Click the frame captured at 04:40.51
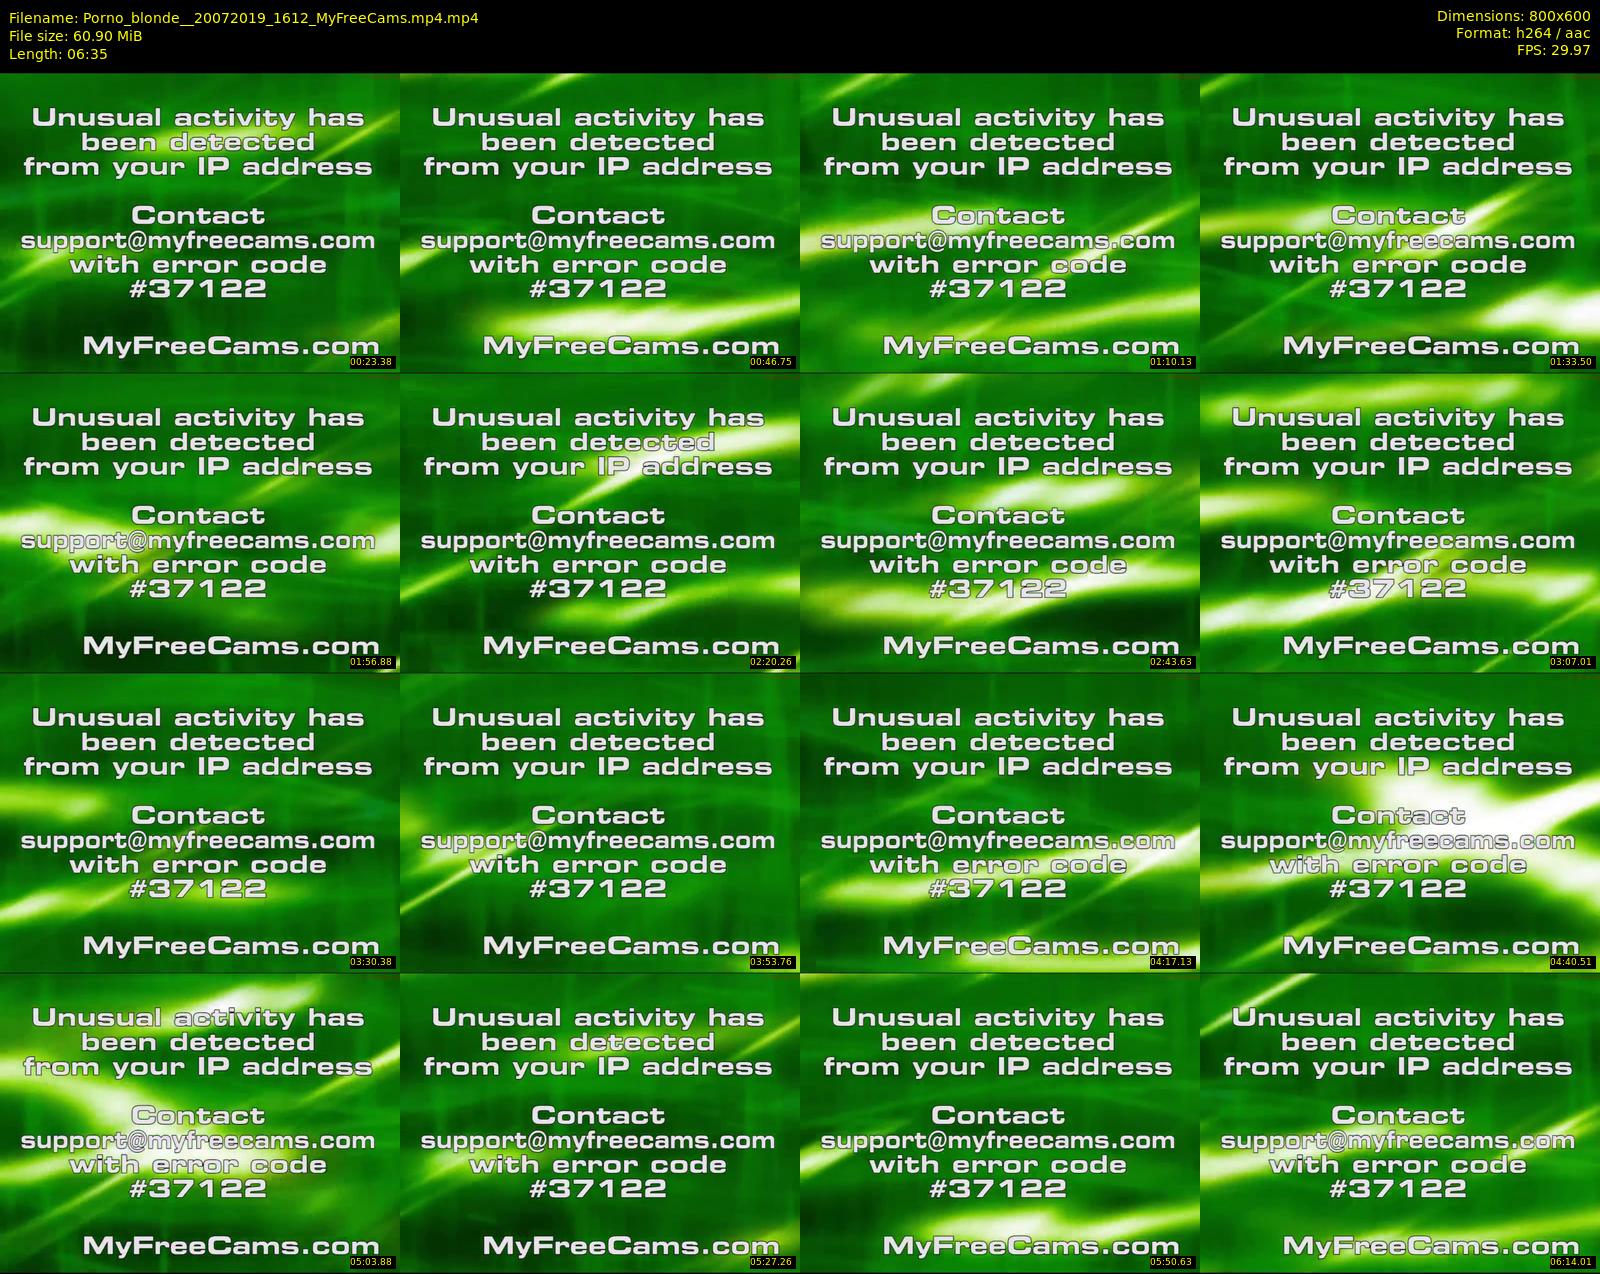The width and height of the screenshot is (1600, 1274). [x=1399, y=822]
